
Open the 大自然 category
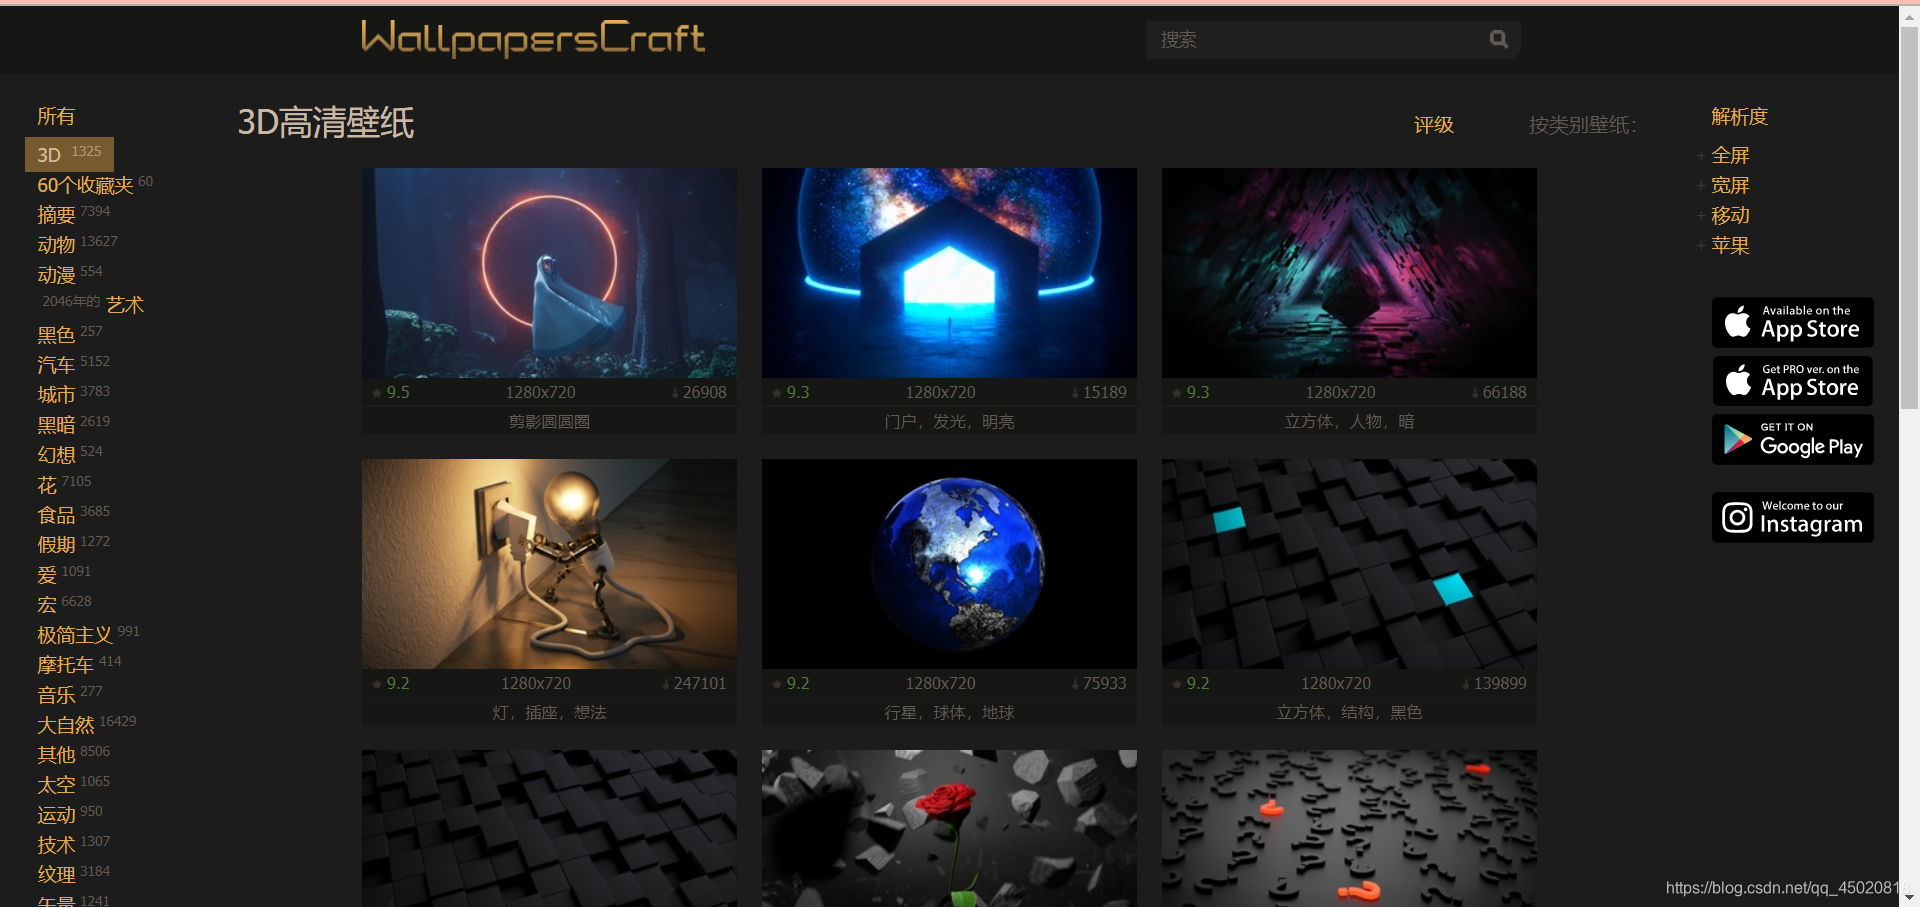coord(65,725)
